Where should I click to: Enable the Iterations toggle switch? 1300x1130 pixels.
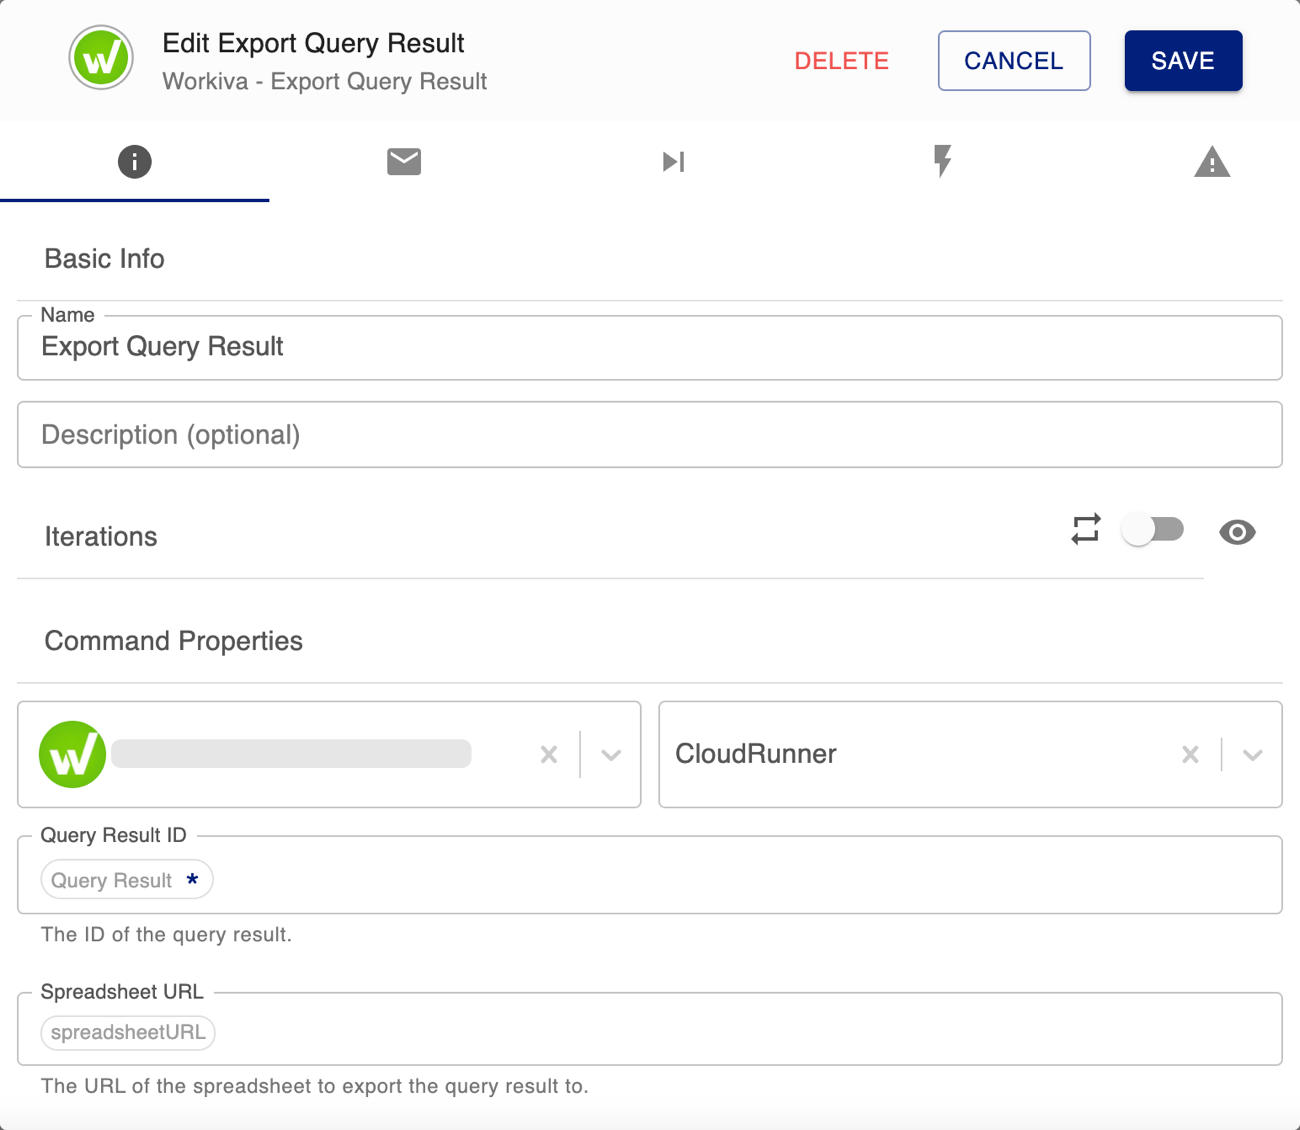tap(1152, 529)
